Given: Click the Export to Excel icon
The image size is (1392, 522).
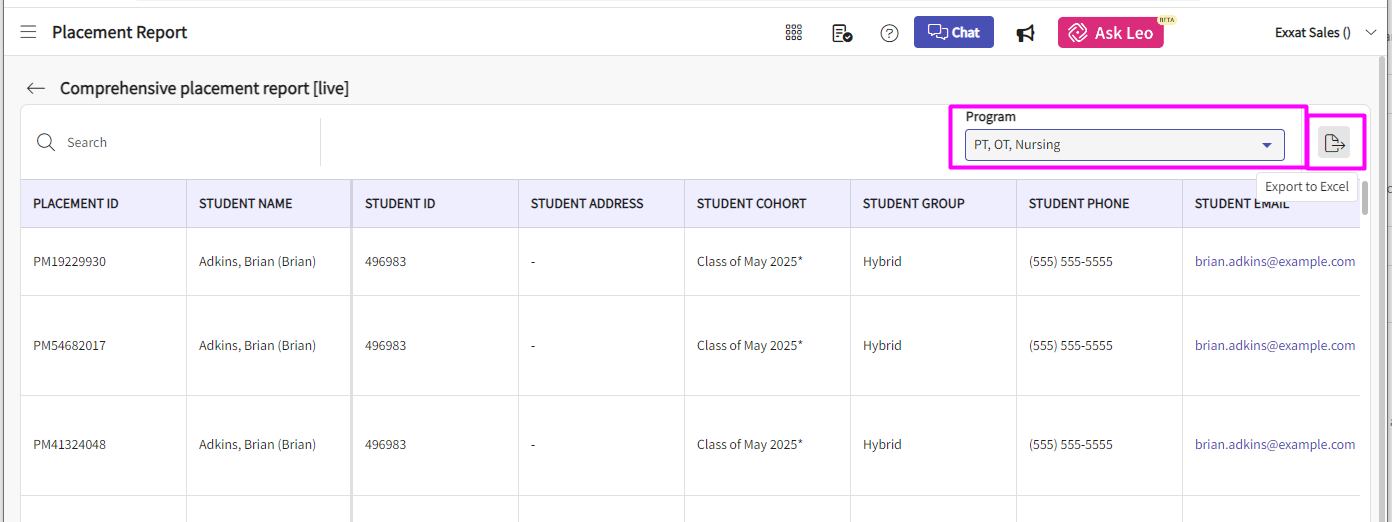Looking at the screenshot, I should point(1334,143).
